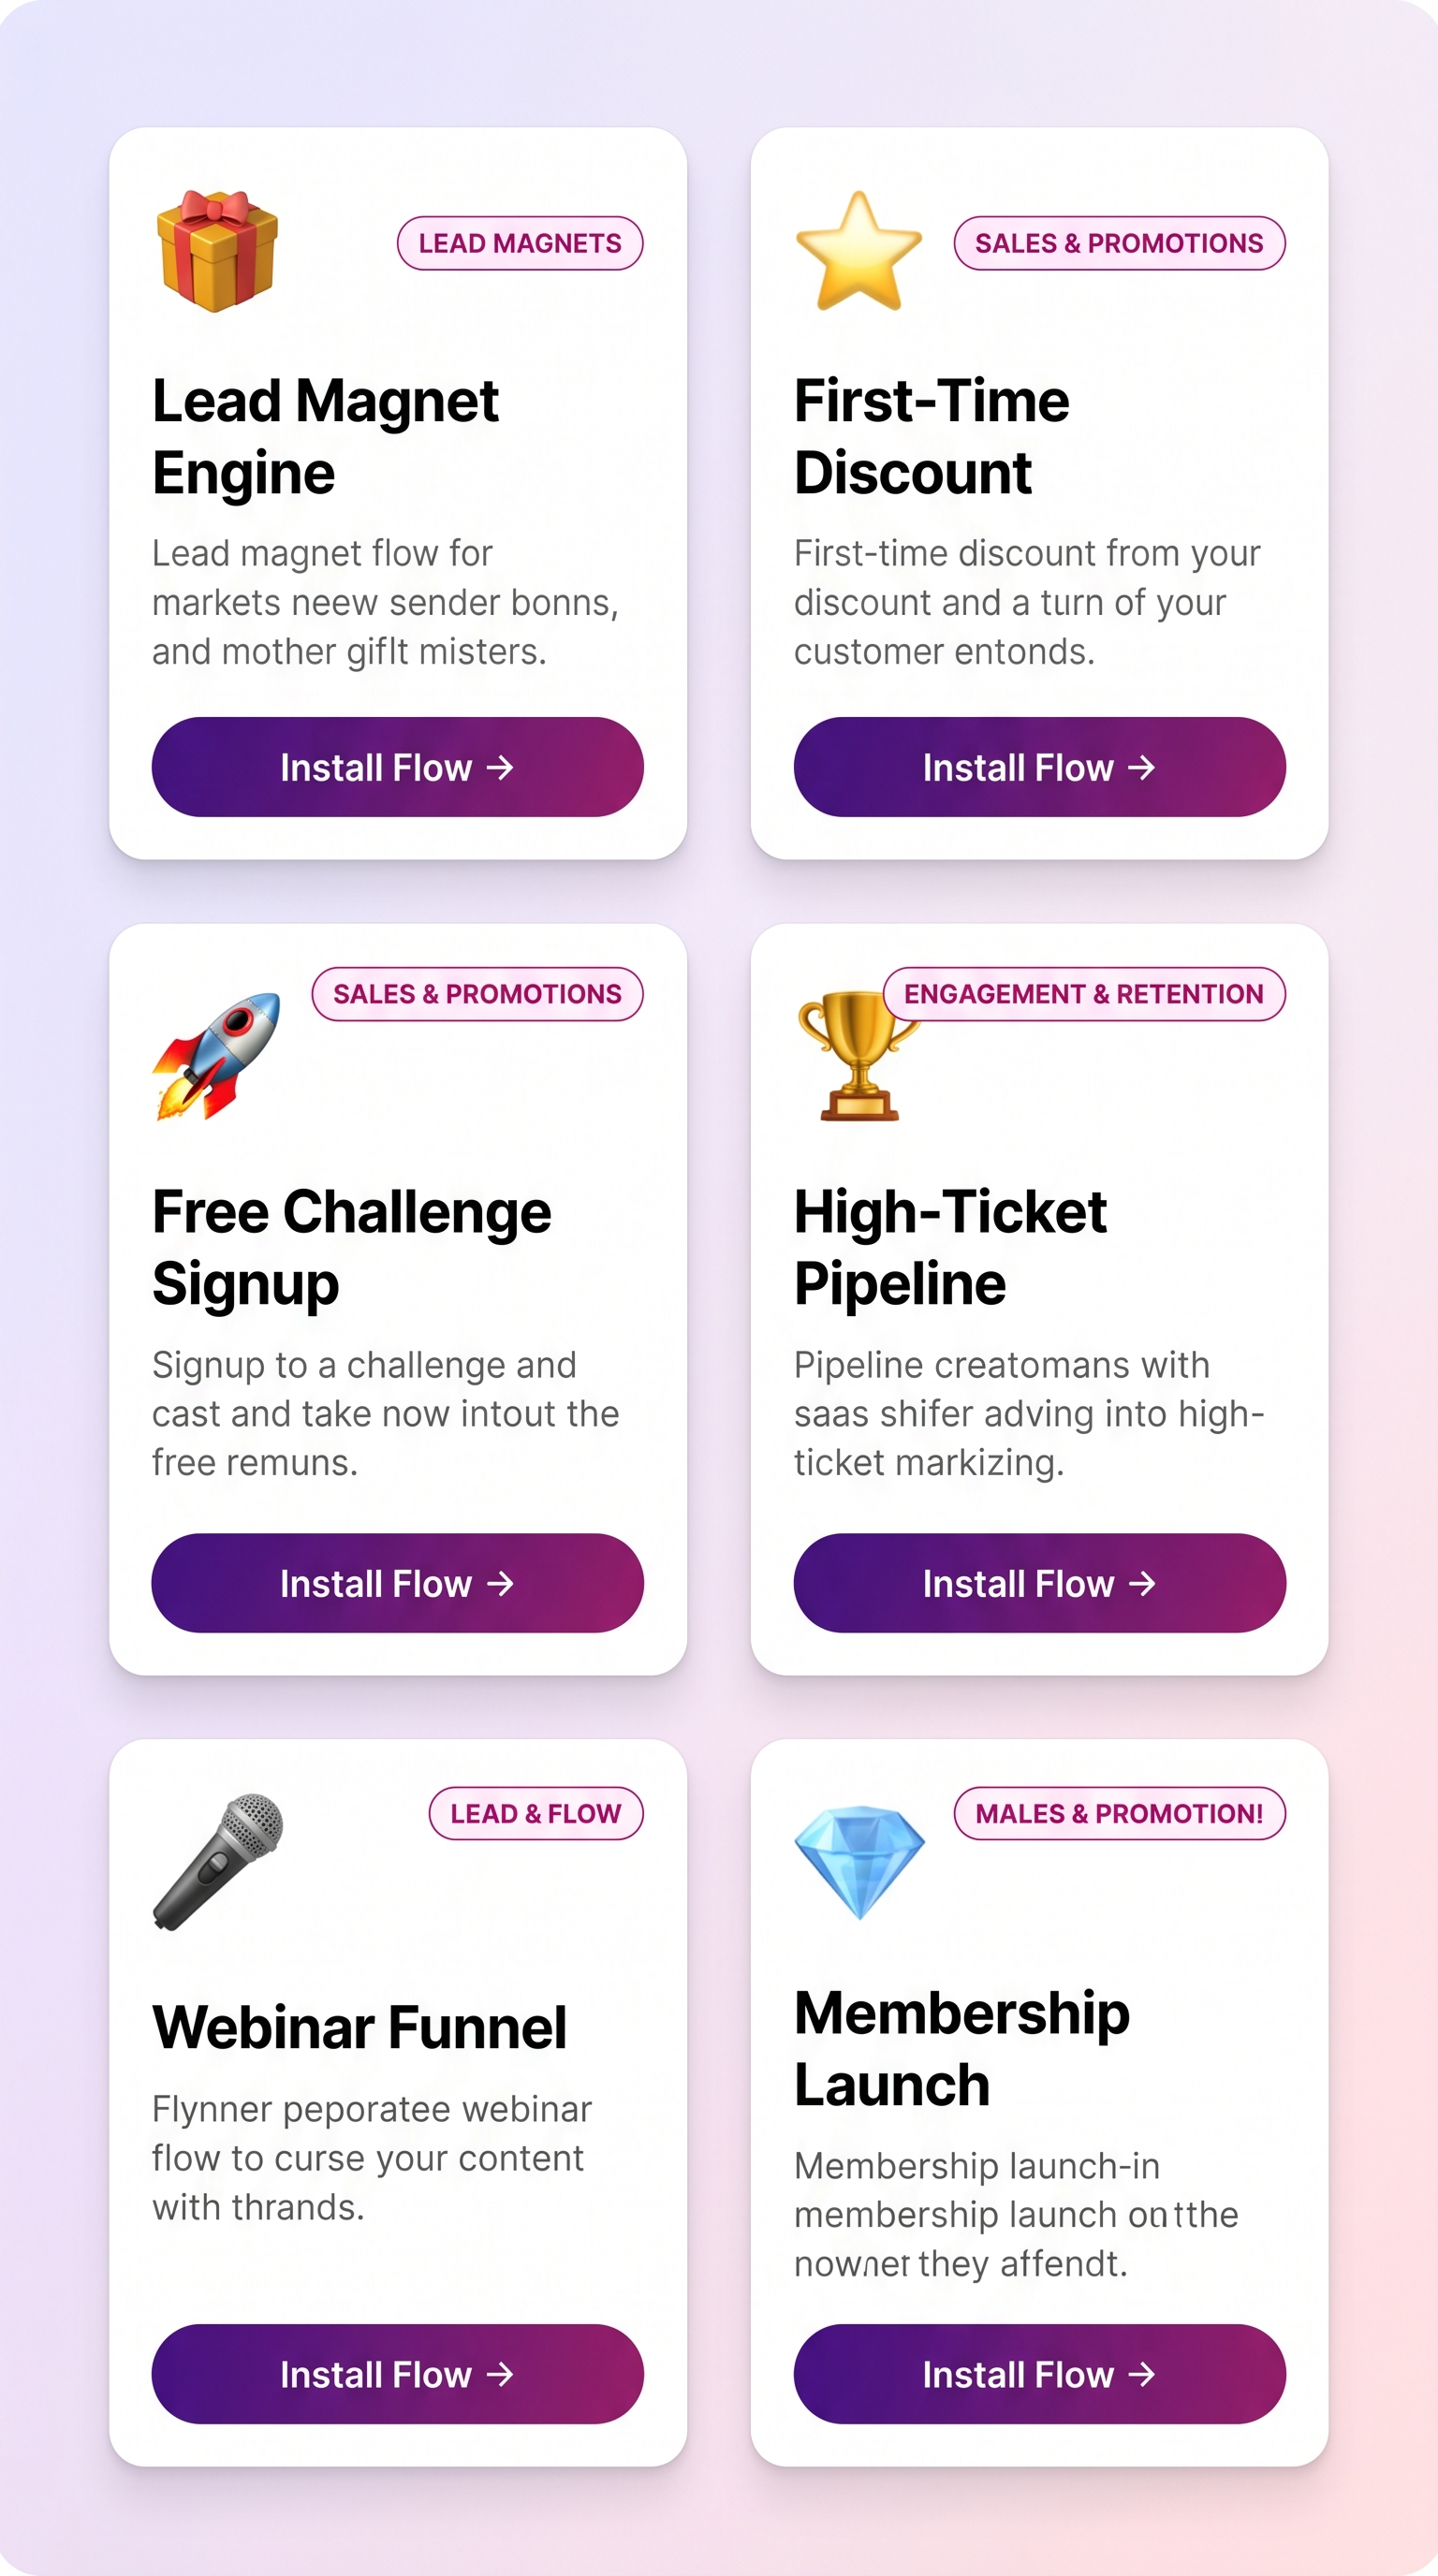The width and height of the screenshot is (1438, 2576).
Task: Install the Free Challenge Signup flow
Action: point(397,1583)
